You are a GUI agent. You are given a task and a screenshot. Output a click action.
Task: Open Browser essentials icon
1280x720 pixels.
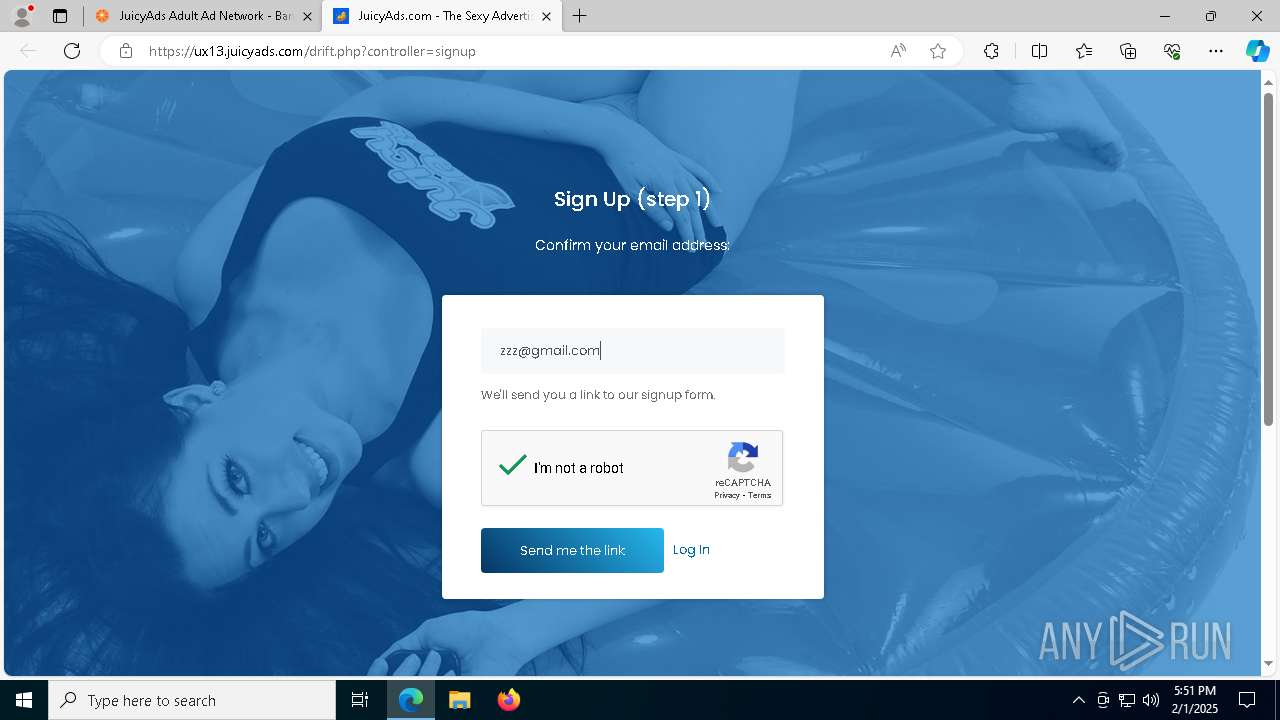pos(1172,51)
